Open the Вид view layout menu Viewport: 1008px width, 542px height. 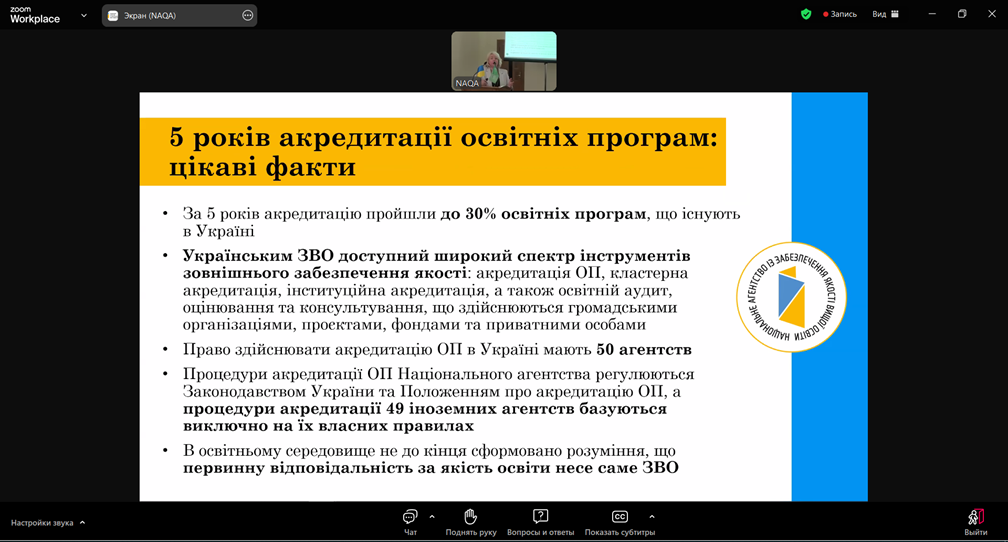click(885, 14)
